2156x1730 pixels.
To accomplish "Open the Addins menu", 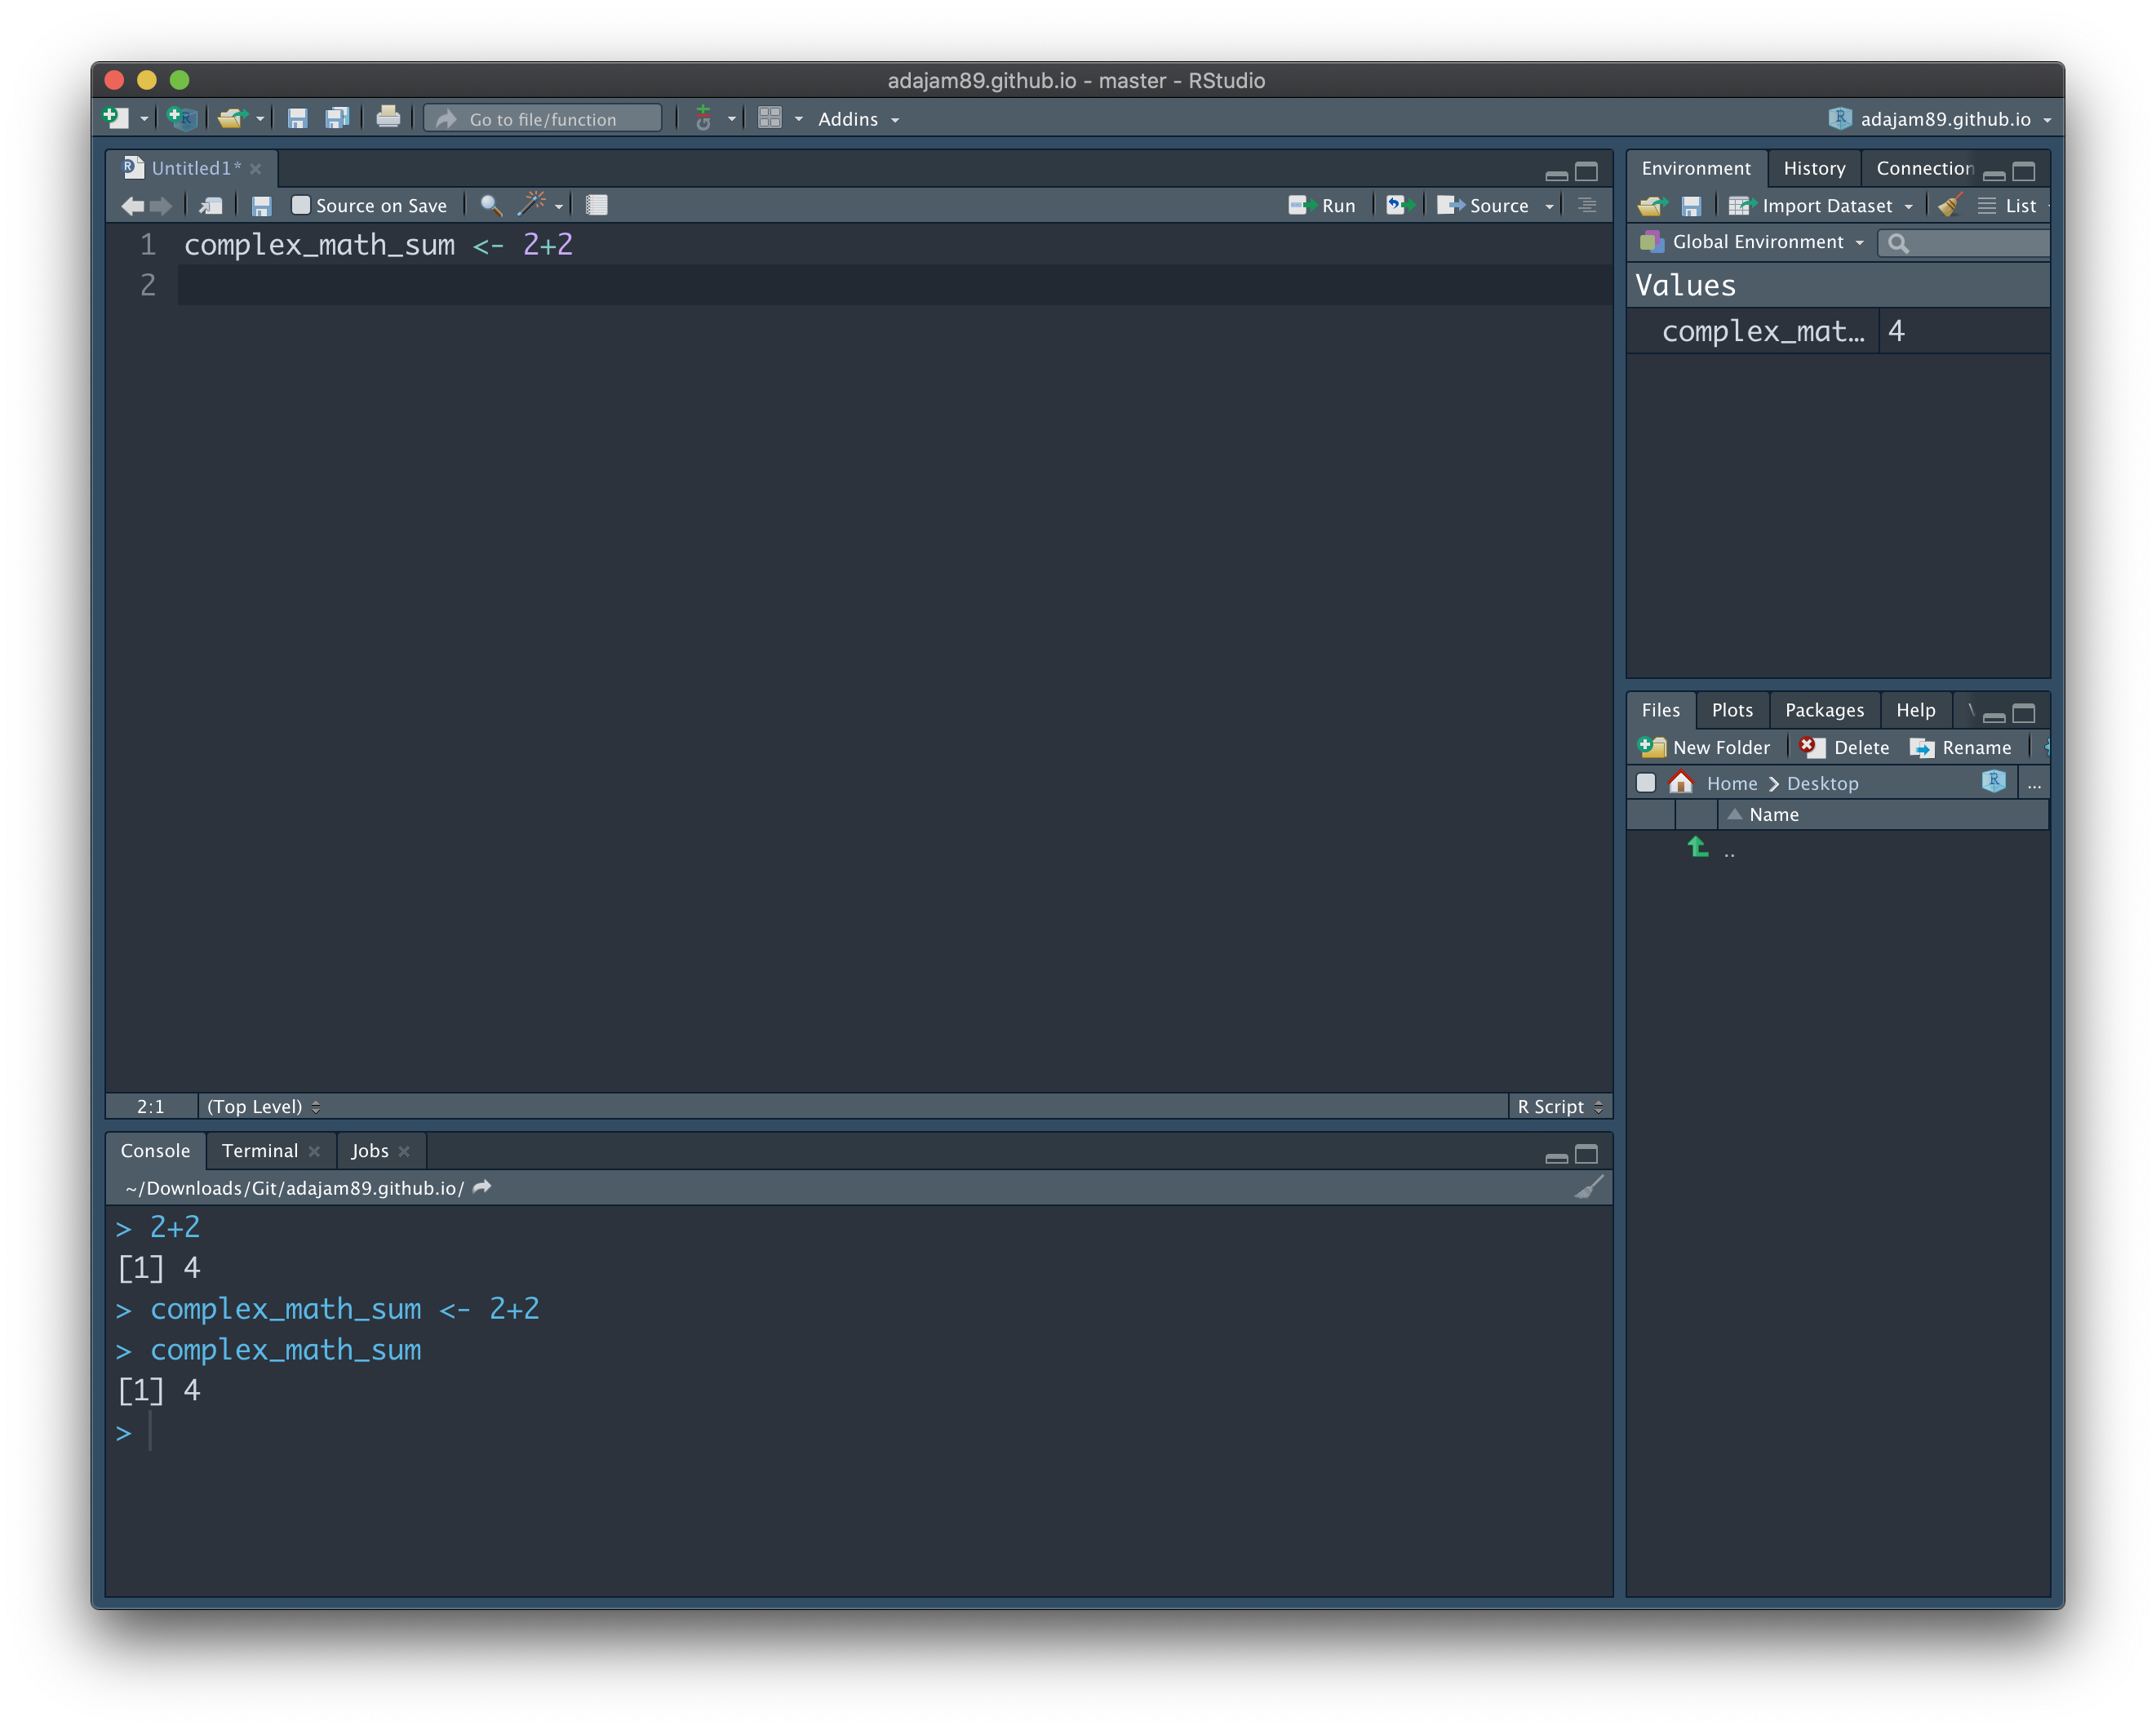I will click(858, 119).
